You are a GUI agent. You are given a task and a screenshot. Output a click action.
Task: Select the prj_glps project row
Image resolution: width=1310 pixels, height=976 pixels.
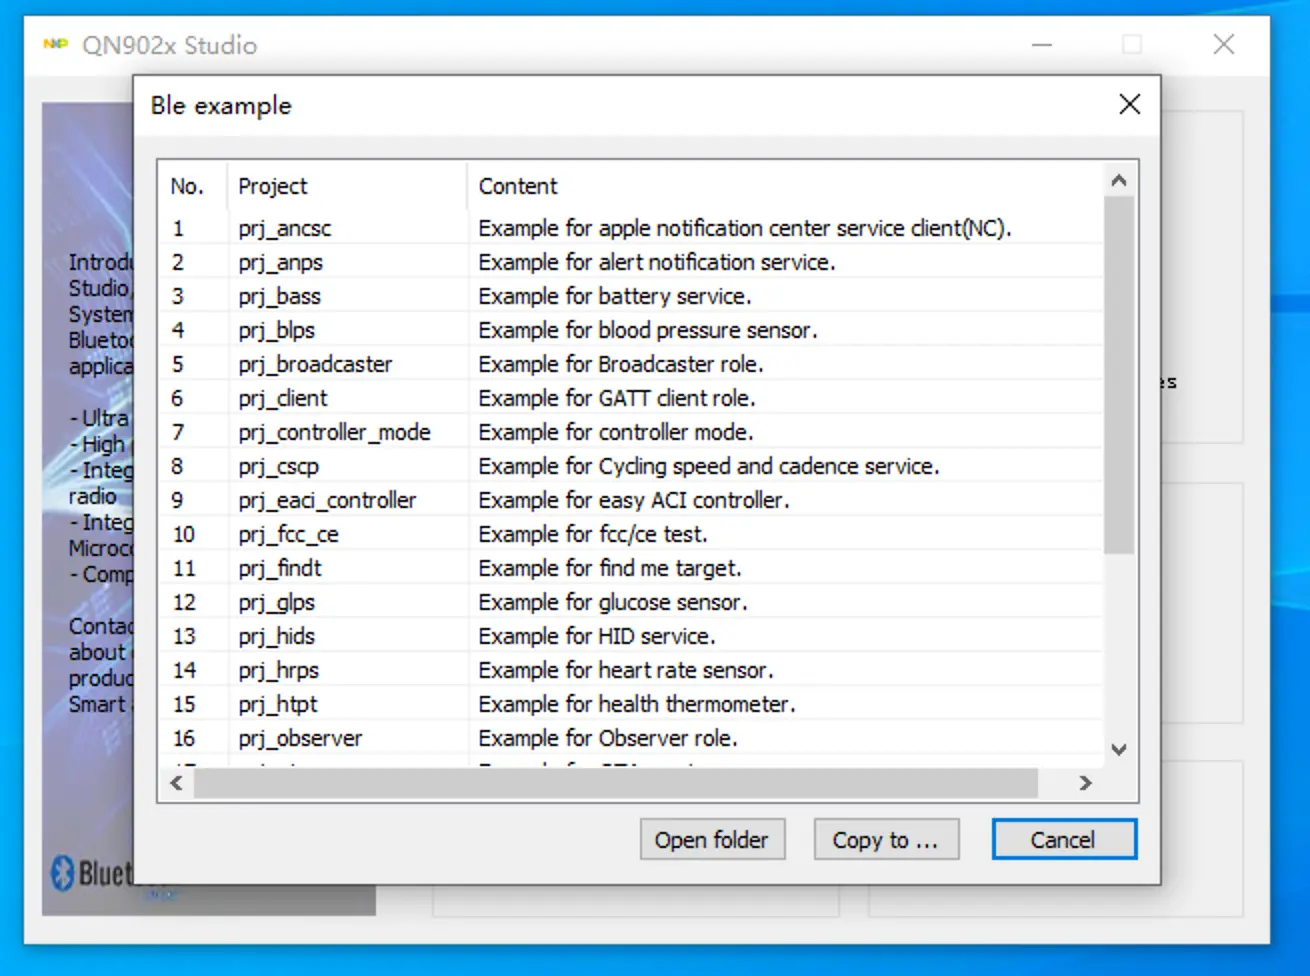tap(632, 602)
